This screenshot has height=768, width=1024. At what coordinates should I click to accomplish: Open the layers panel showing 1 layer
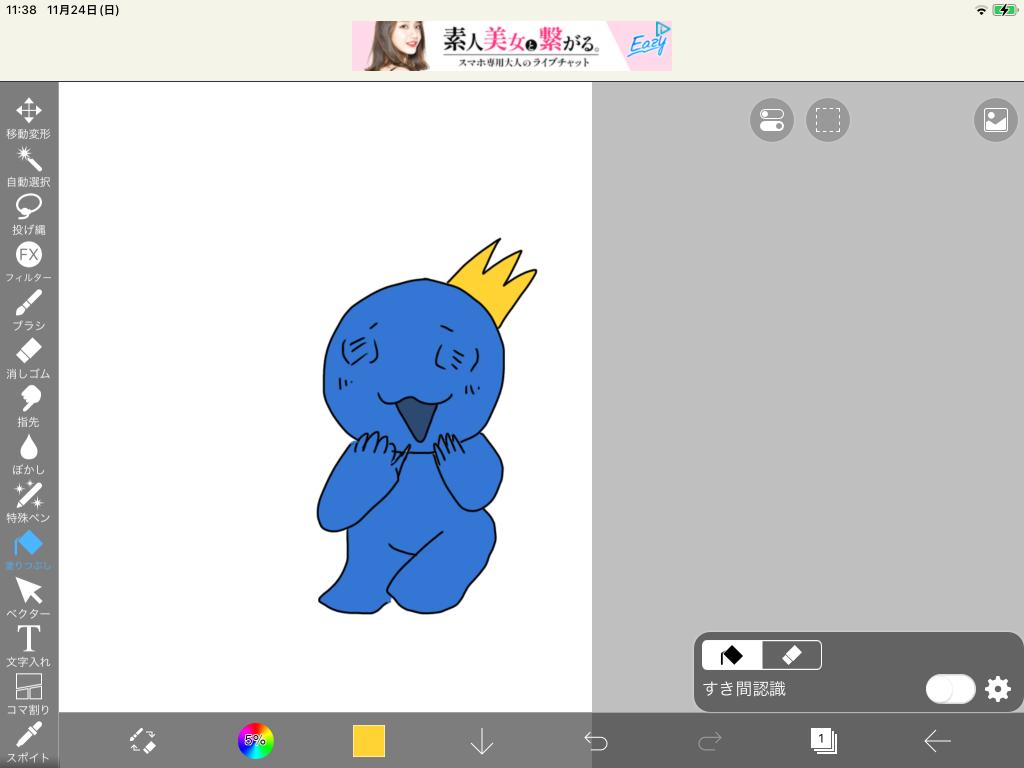click(823, 741)
